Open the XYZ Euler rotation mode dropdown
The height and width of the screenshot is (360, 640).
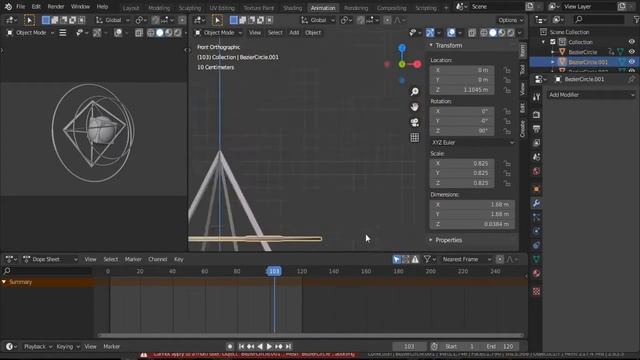click(472, 142)
